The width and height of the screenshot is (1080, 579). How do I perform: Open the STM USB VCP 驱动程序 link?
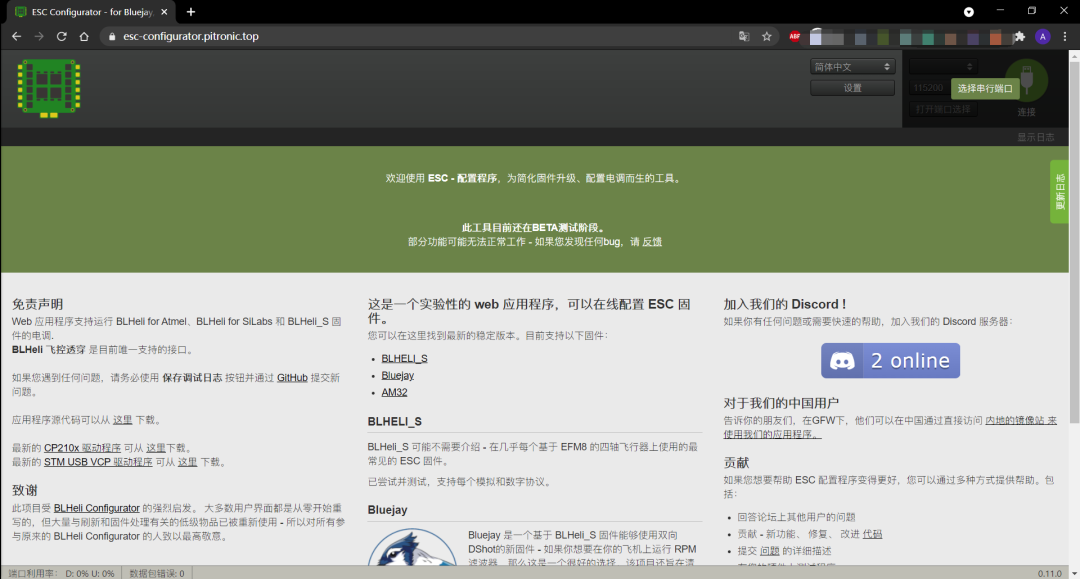click(98, 462)
